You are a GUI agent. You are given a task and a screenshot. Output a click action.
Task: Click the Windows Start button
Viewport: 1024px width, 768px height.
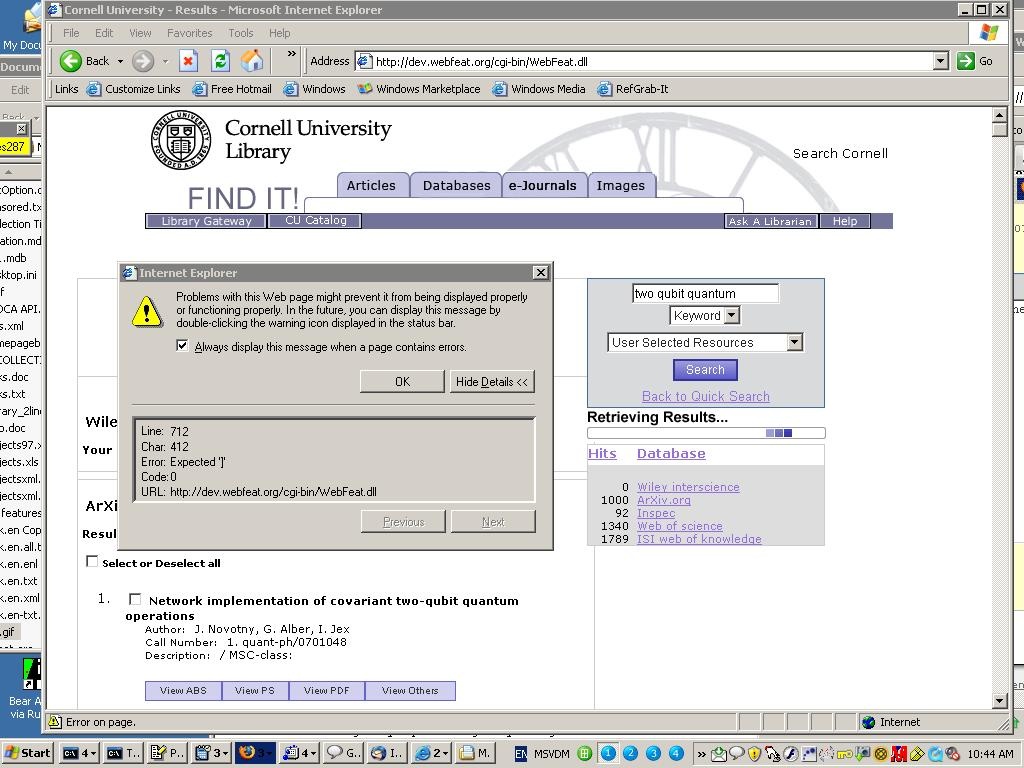(27, 753)
